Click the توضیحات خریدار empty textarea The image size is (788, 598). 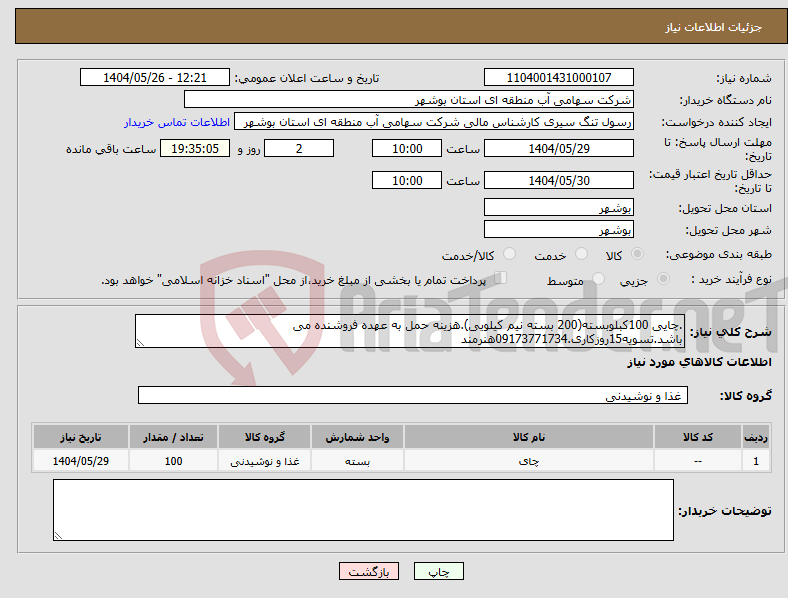(363, 510)
